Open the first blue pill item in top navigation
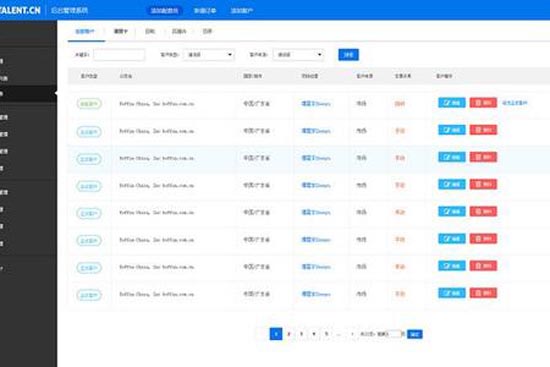The image size is (550, 367). coord(165,11)
